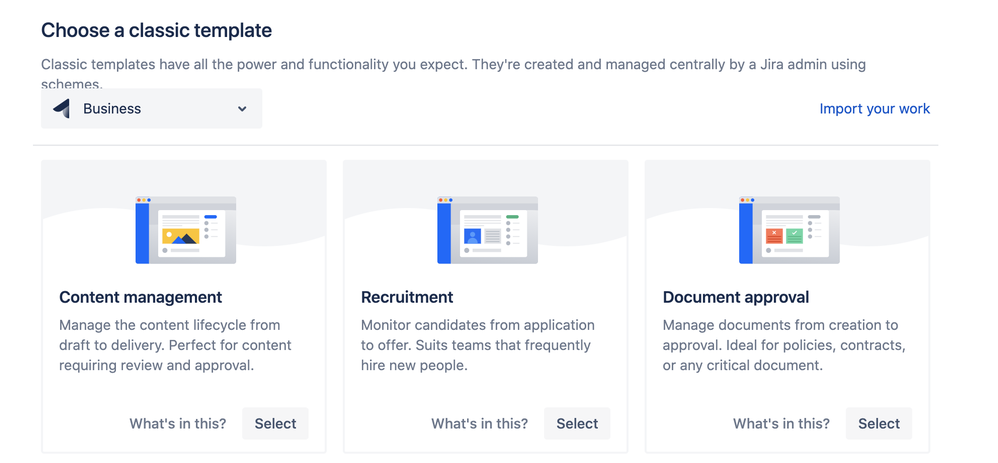Open the Business template type selector

coord(151,109)
